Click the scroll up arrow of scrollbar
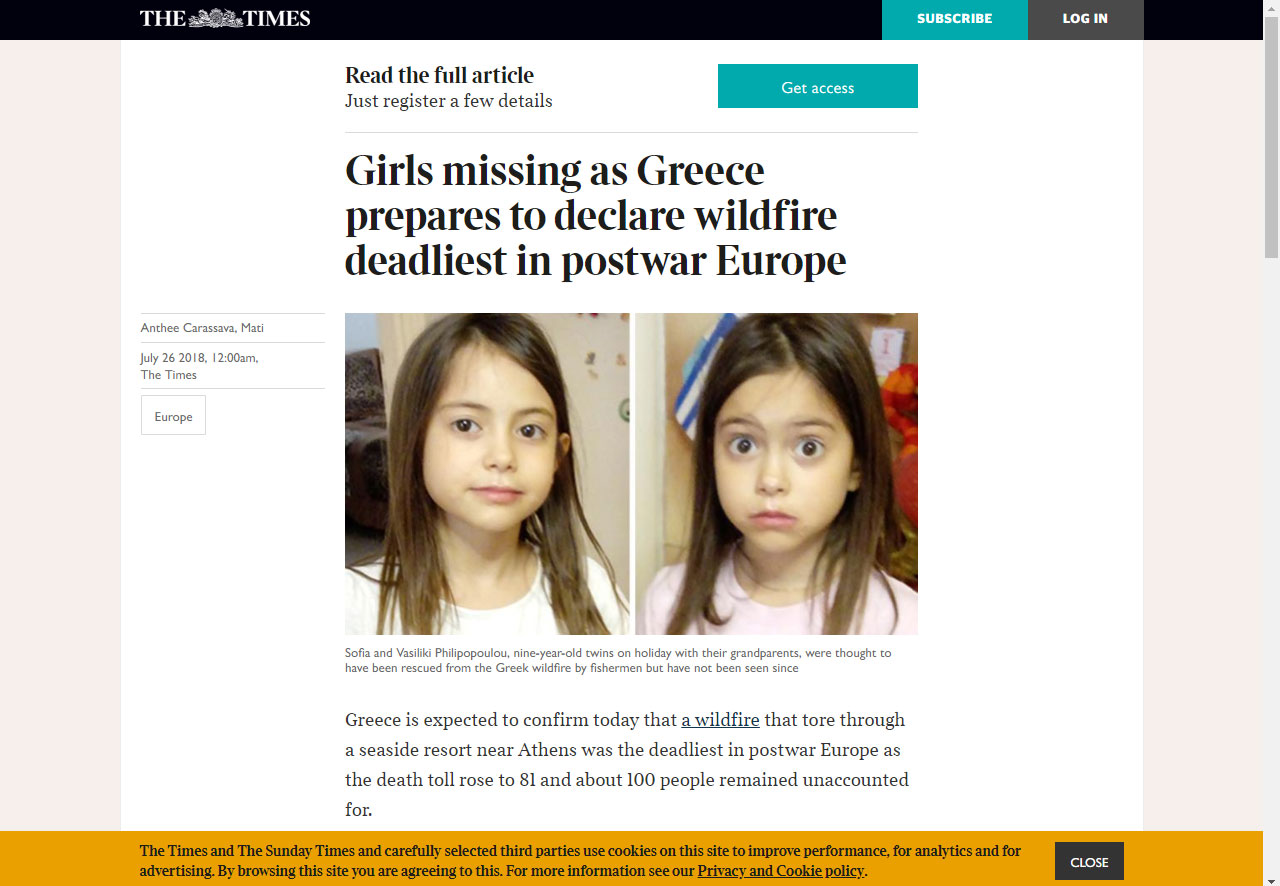Viewport: 1280px width, 886px height. pos(1271,8)
